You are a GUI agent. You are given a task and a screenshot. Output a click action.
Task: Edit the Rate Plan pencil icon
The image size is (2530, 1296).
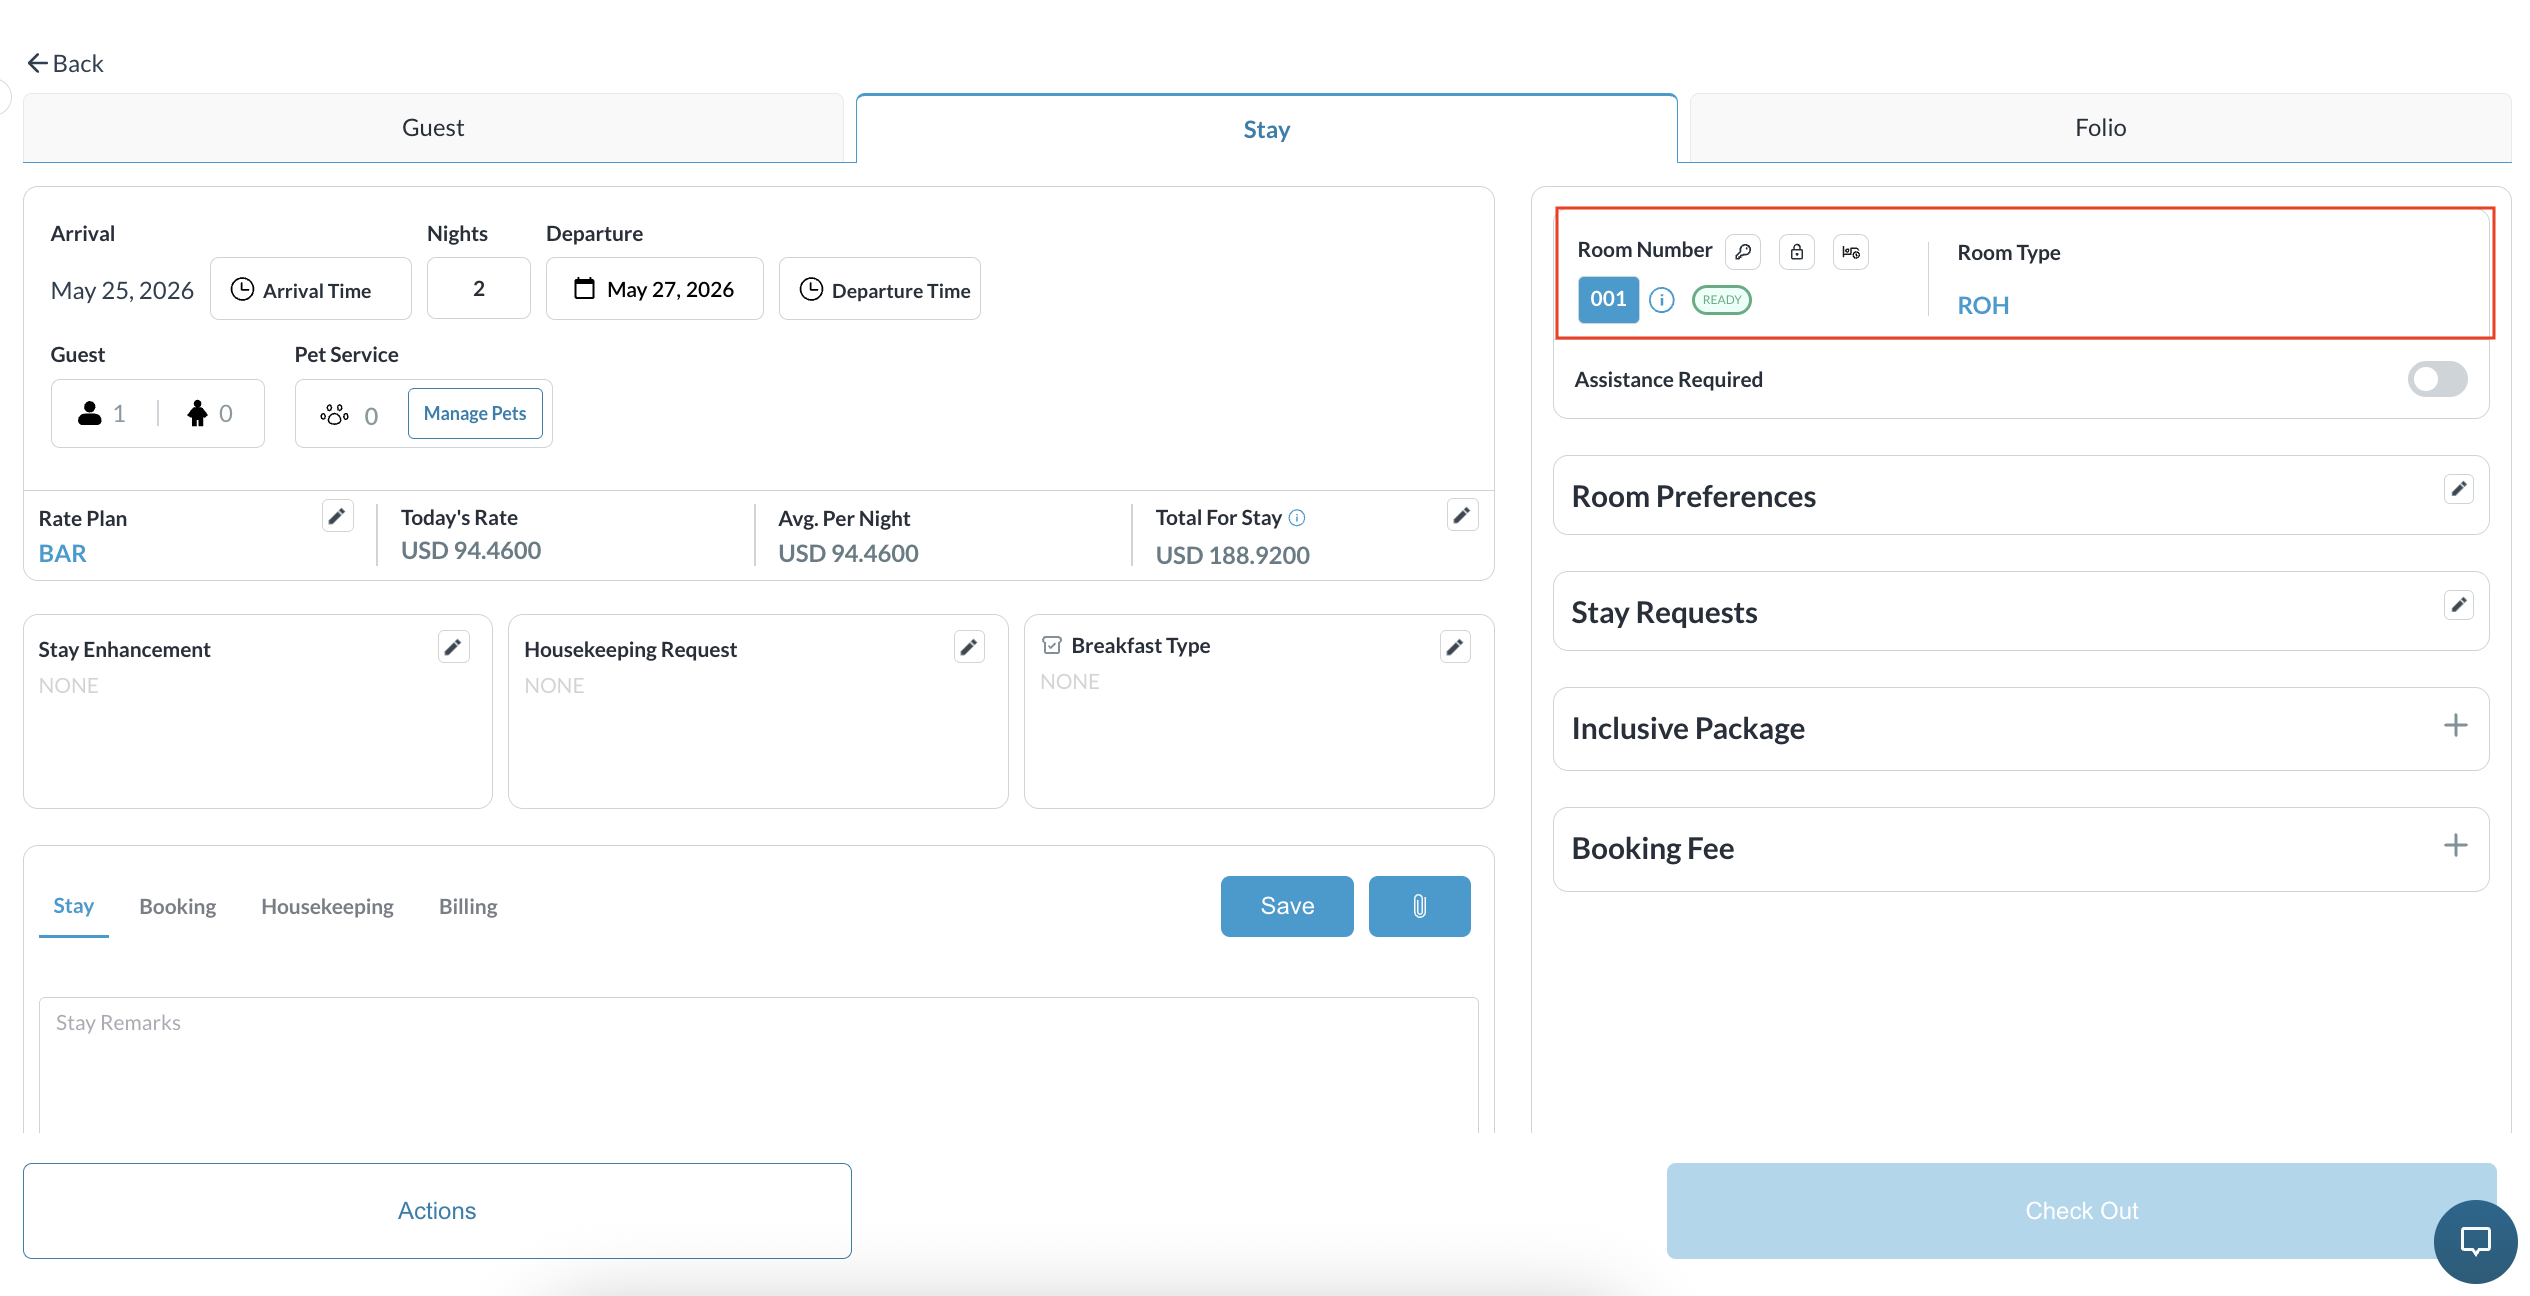(338, 516)
